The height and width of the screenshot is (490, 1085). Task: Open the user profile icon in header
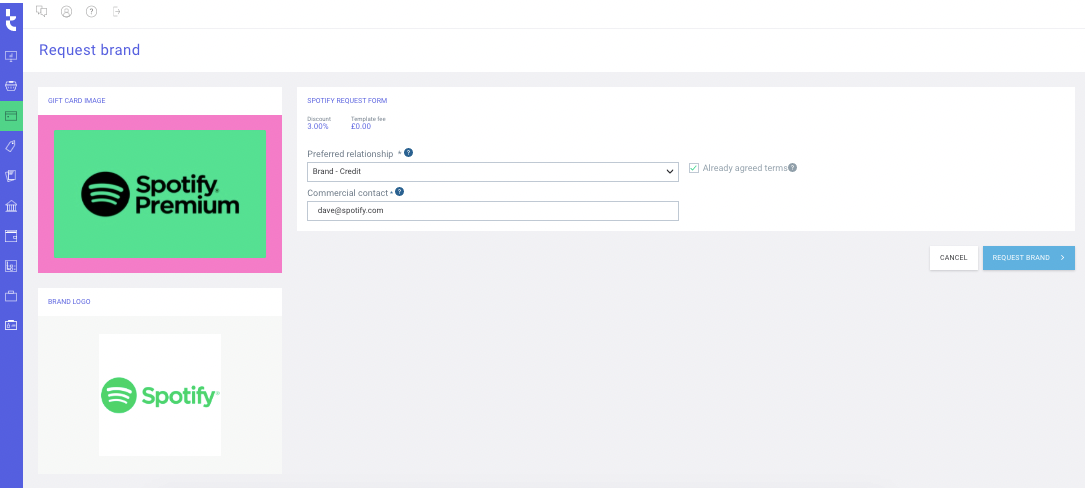pos(66,11)
